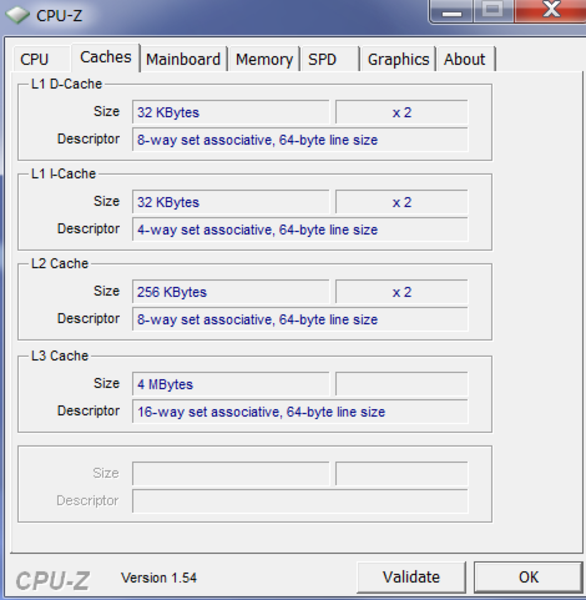Click the L2 Cache x 2 multiplier field
Screen dimensions: 586x600
402,292
